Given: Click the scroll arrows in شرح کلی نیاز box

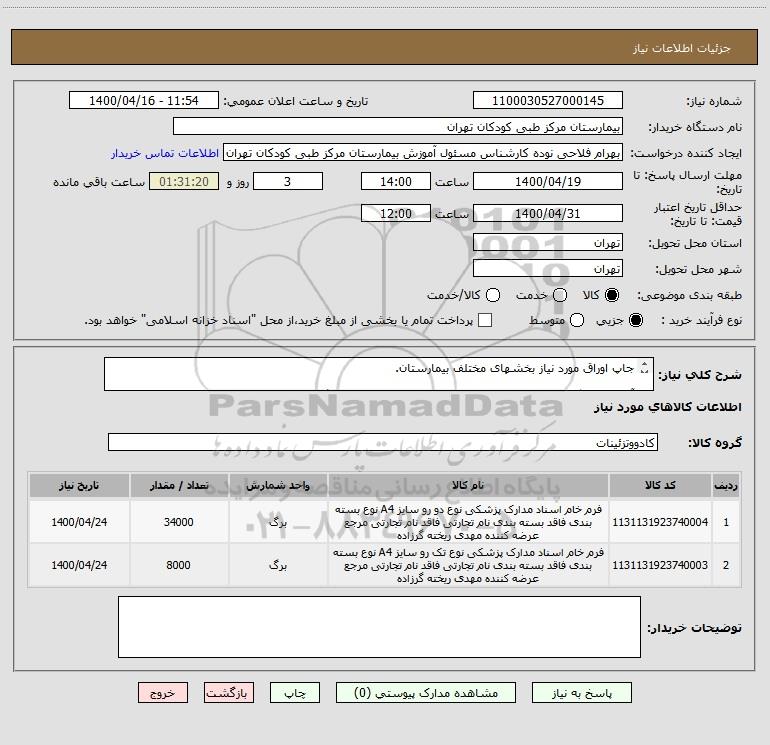Looking at the screenshot, I should coord(644,367).
